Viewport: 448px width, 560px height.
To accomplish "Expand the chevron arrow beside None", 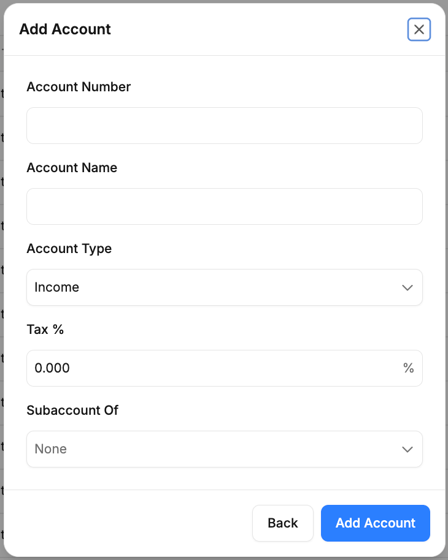I will click(407, 449).
